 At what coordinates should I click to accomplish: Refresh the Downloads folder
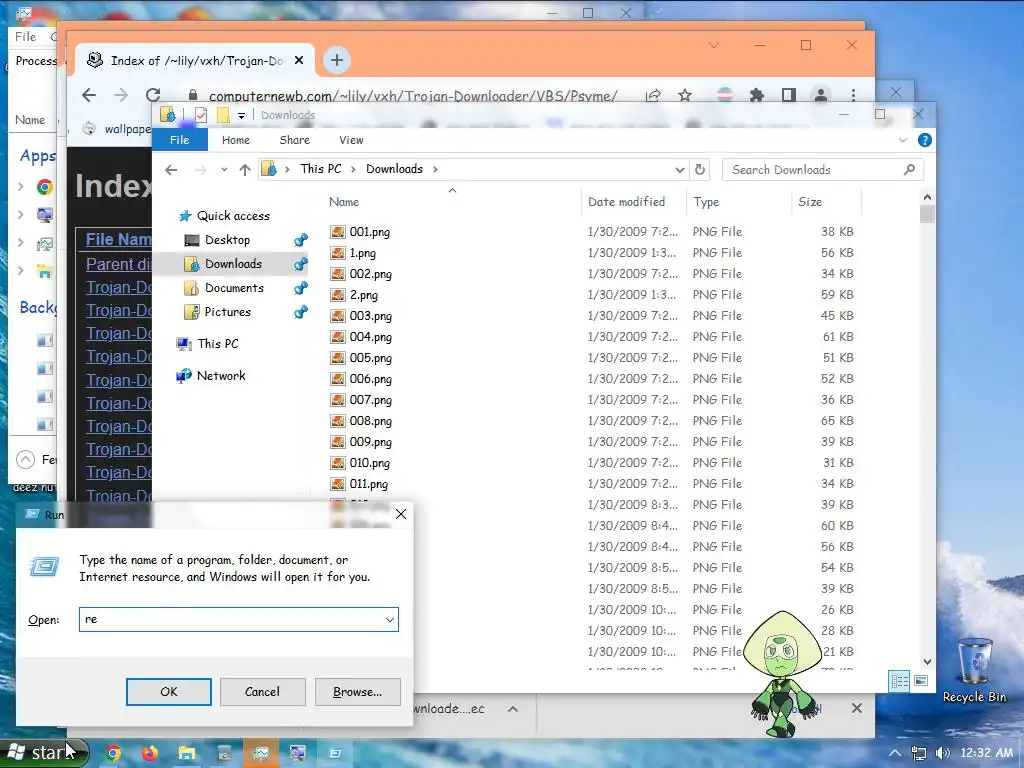point(699,170)
